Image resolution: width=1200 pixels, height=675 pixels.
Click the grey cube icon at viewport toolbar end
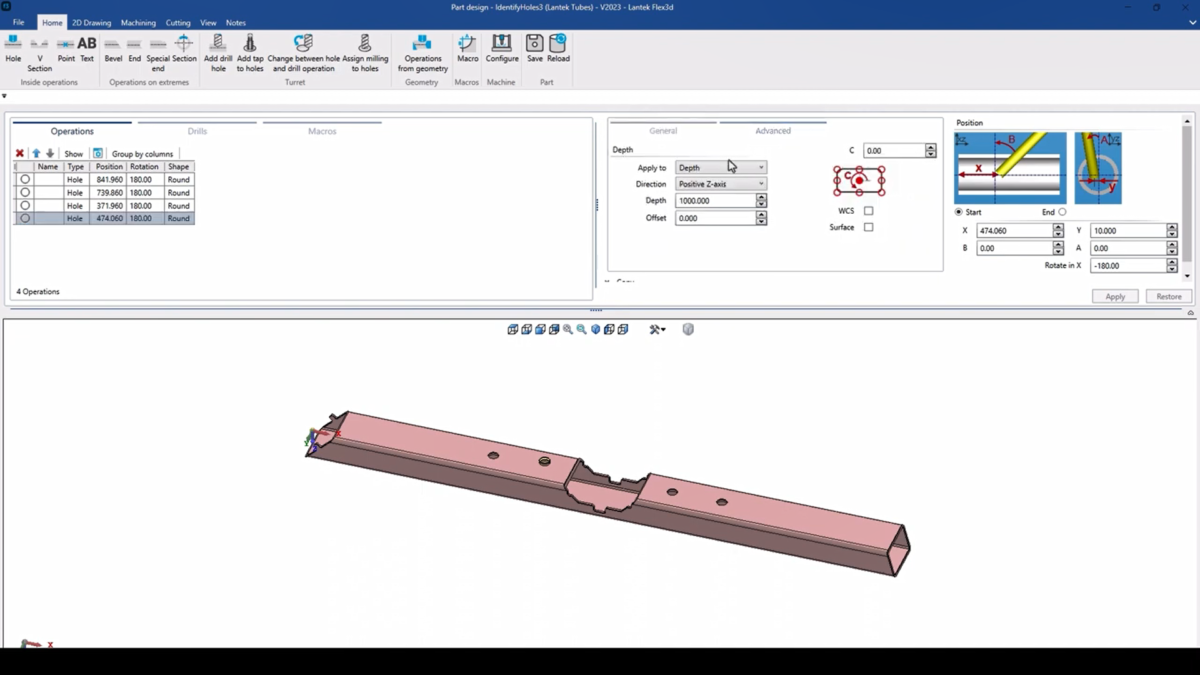click(688, 329)
